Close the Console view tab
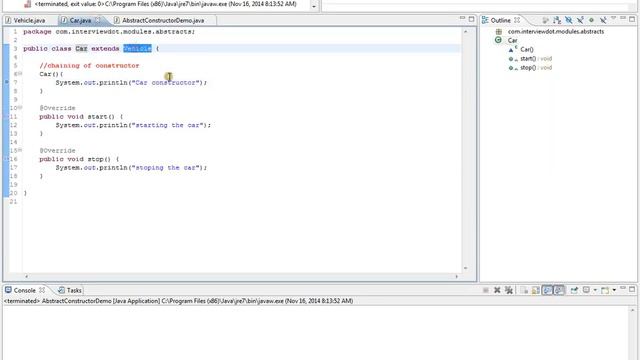 click(x=42, y=290)
